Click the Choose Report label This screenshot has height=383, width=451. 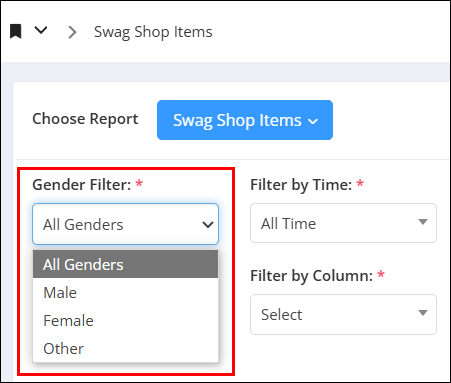click(85, 119)
